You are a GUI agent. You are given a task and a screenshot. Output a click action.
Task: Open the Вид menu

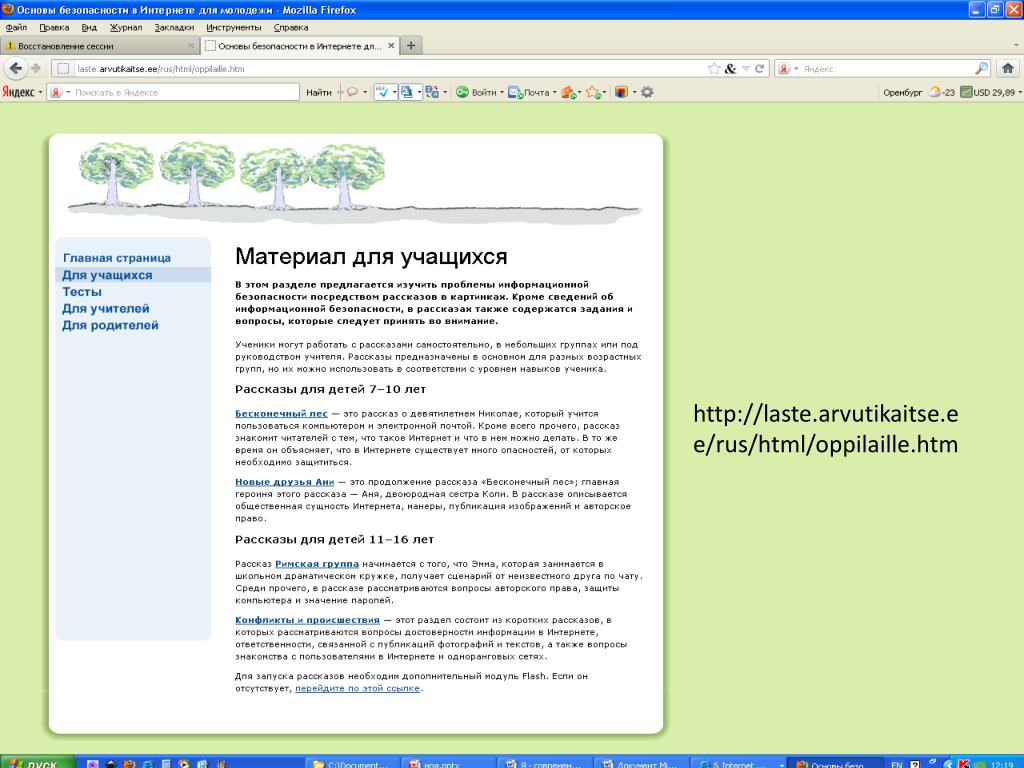(x=89, y=27)
